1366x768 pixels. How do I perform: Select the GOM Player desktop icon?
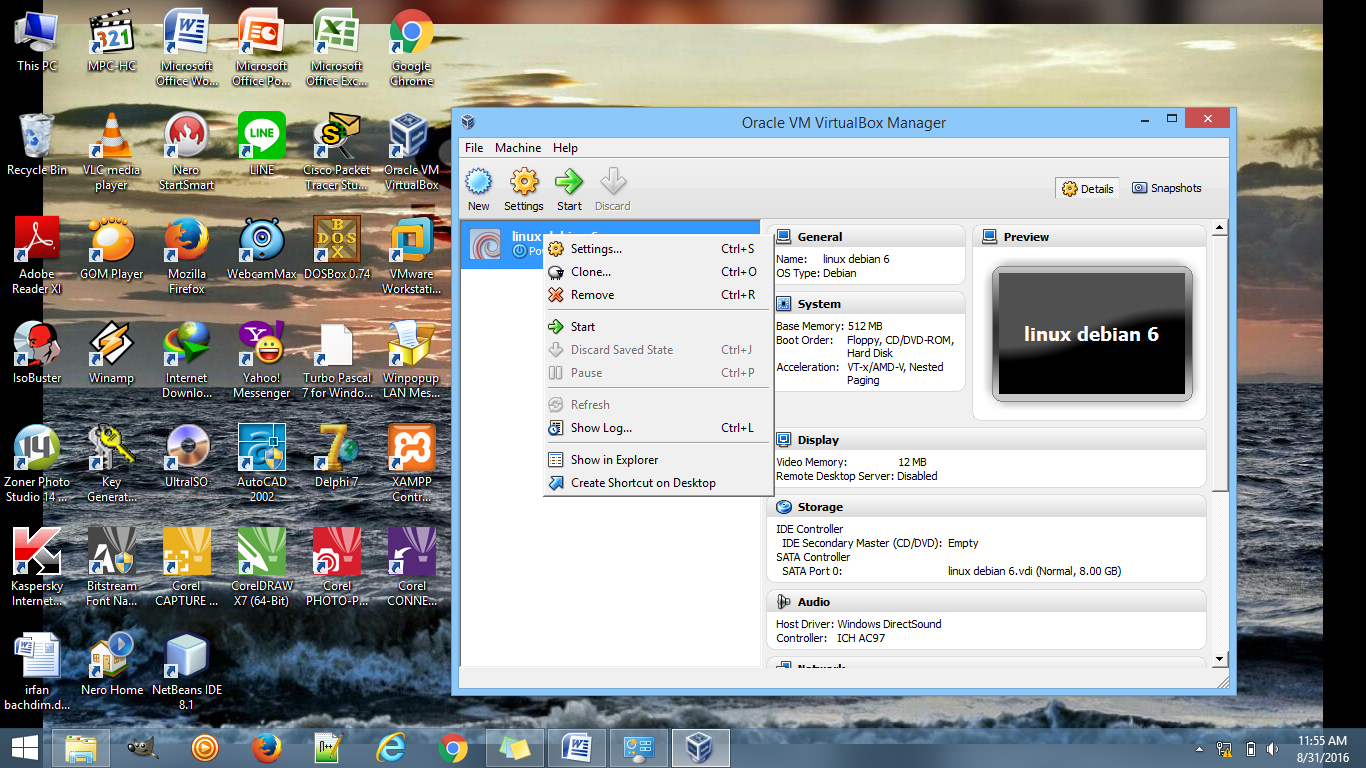coord(112,249)
